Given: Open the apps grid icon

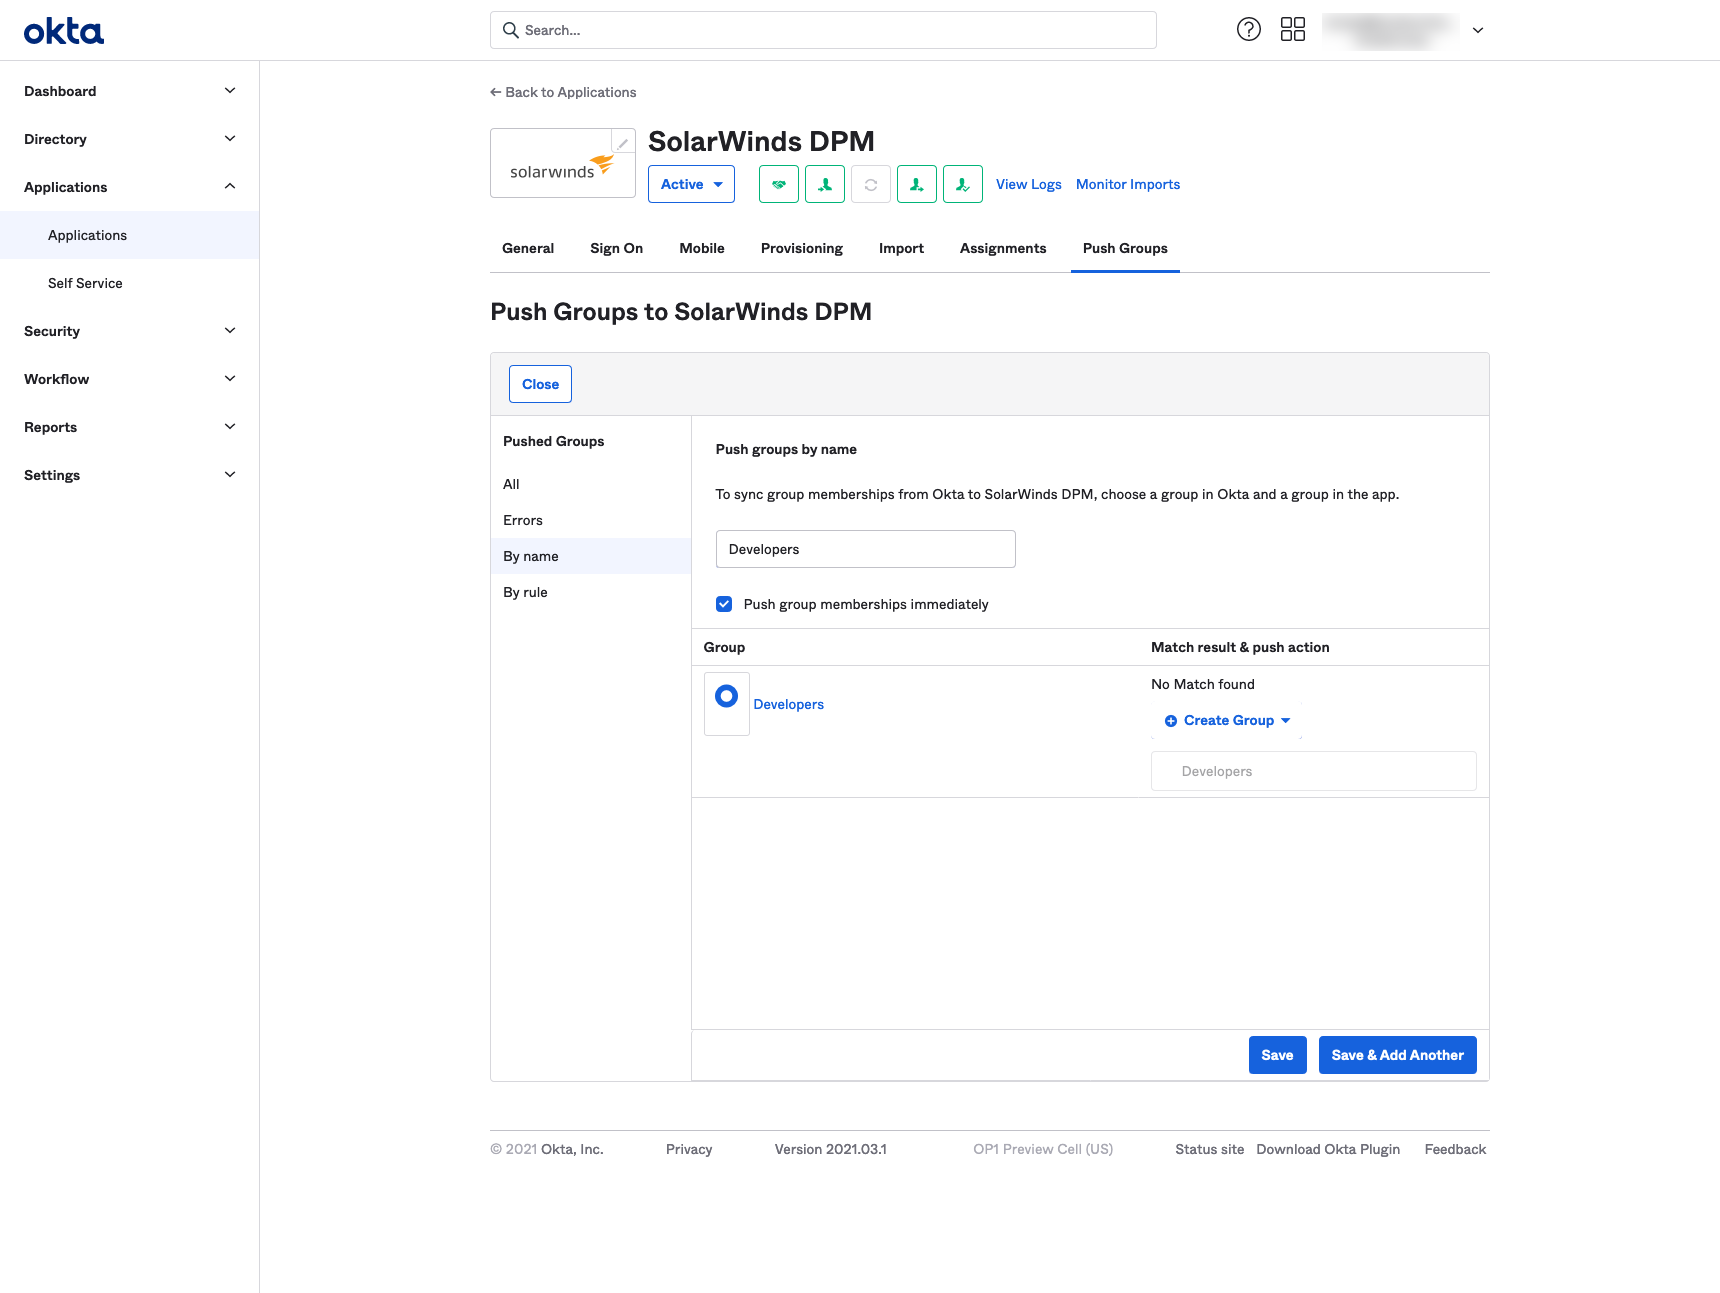Looking at the screenshot, I should 1293,30.
